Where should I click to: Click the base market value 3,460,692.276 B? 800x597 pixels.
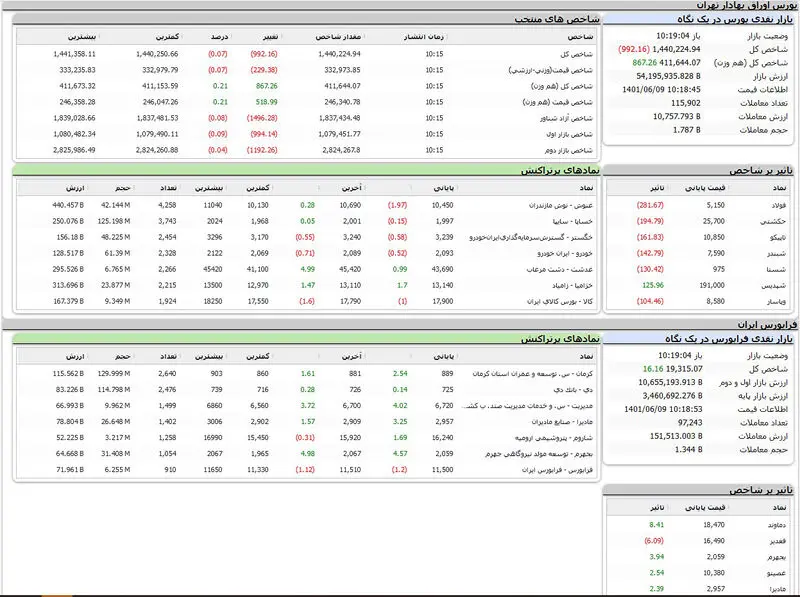(672, 395)
